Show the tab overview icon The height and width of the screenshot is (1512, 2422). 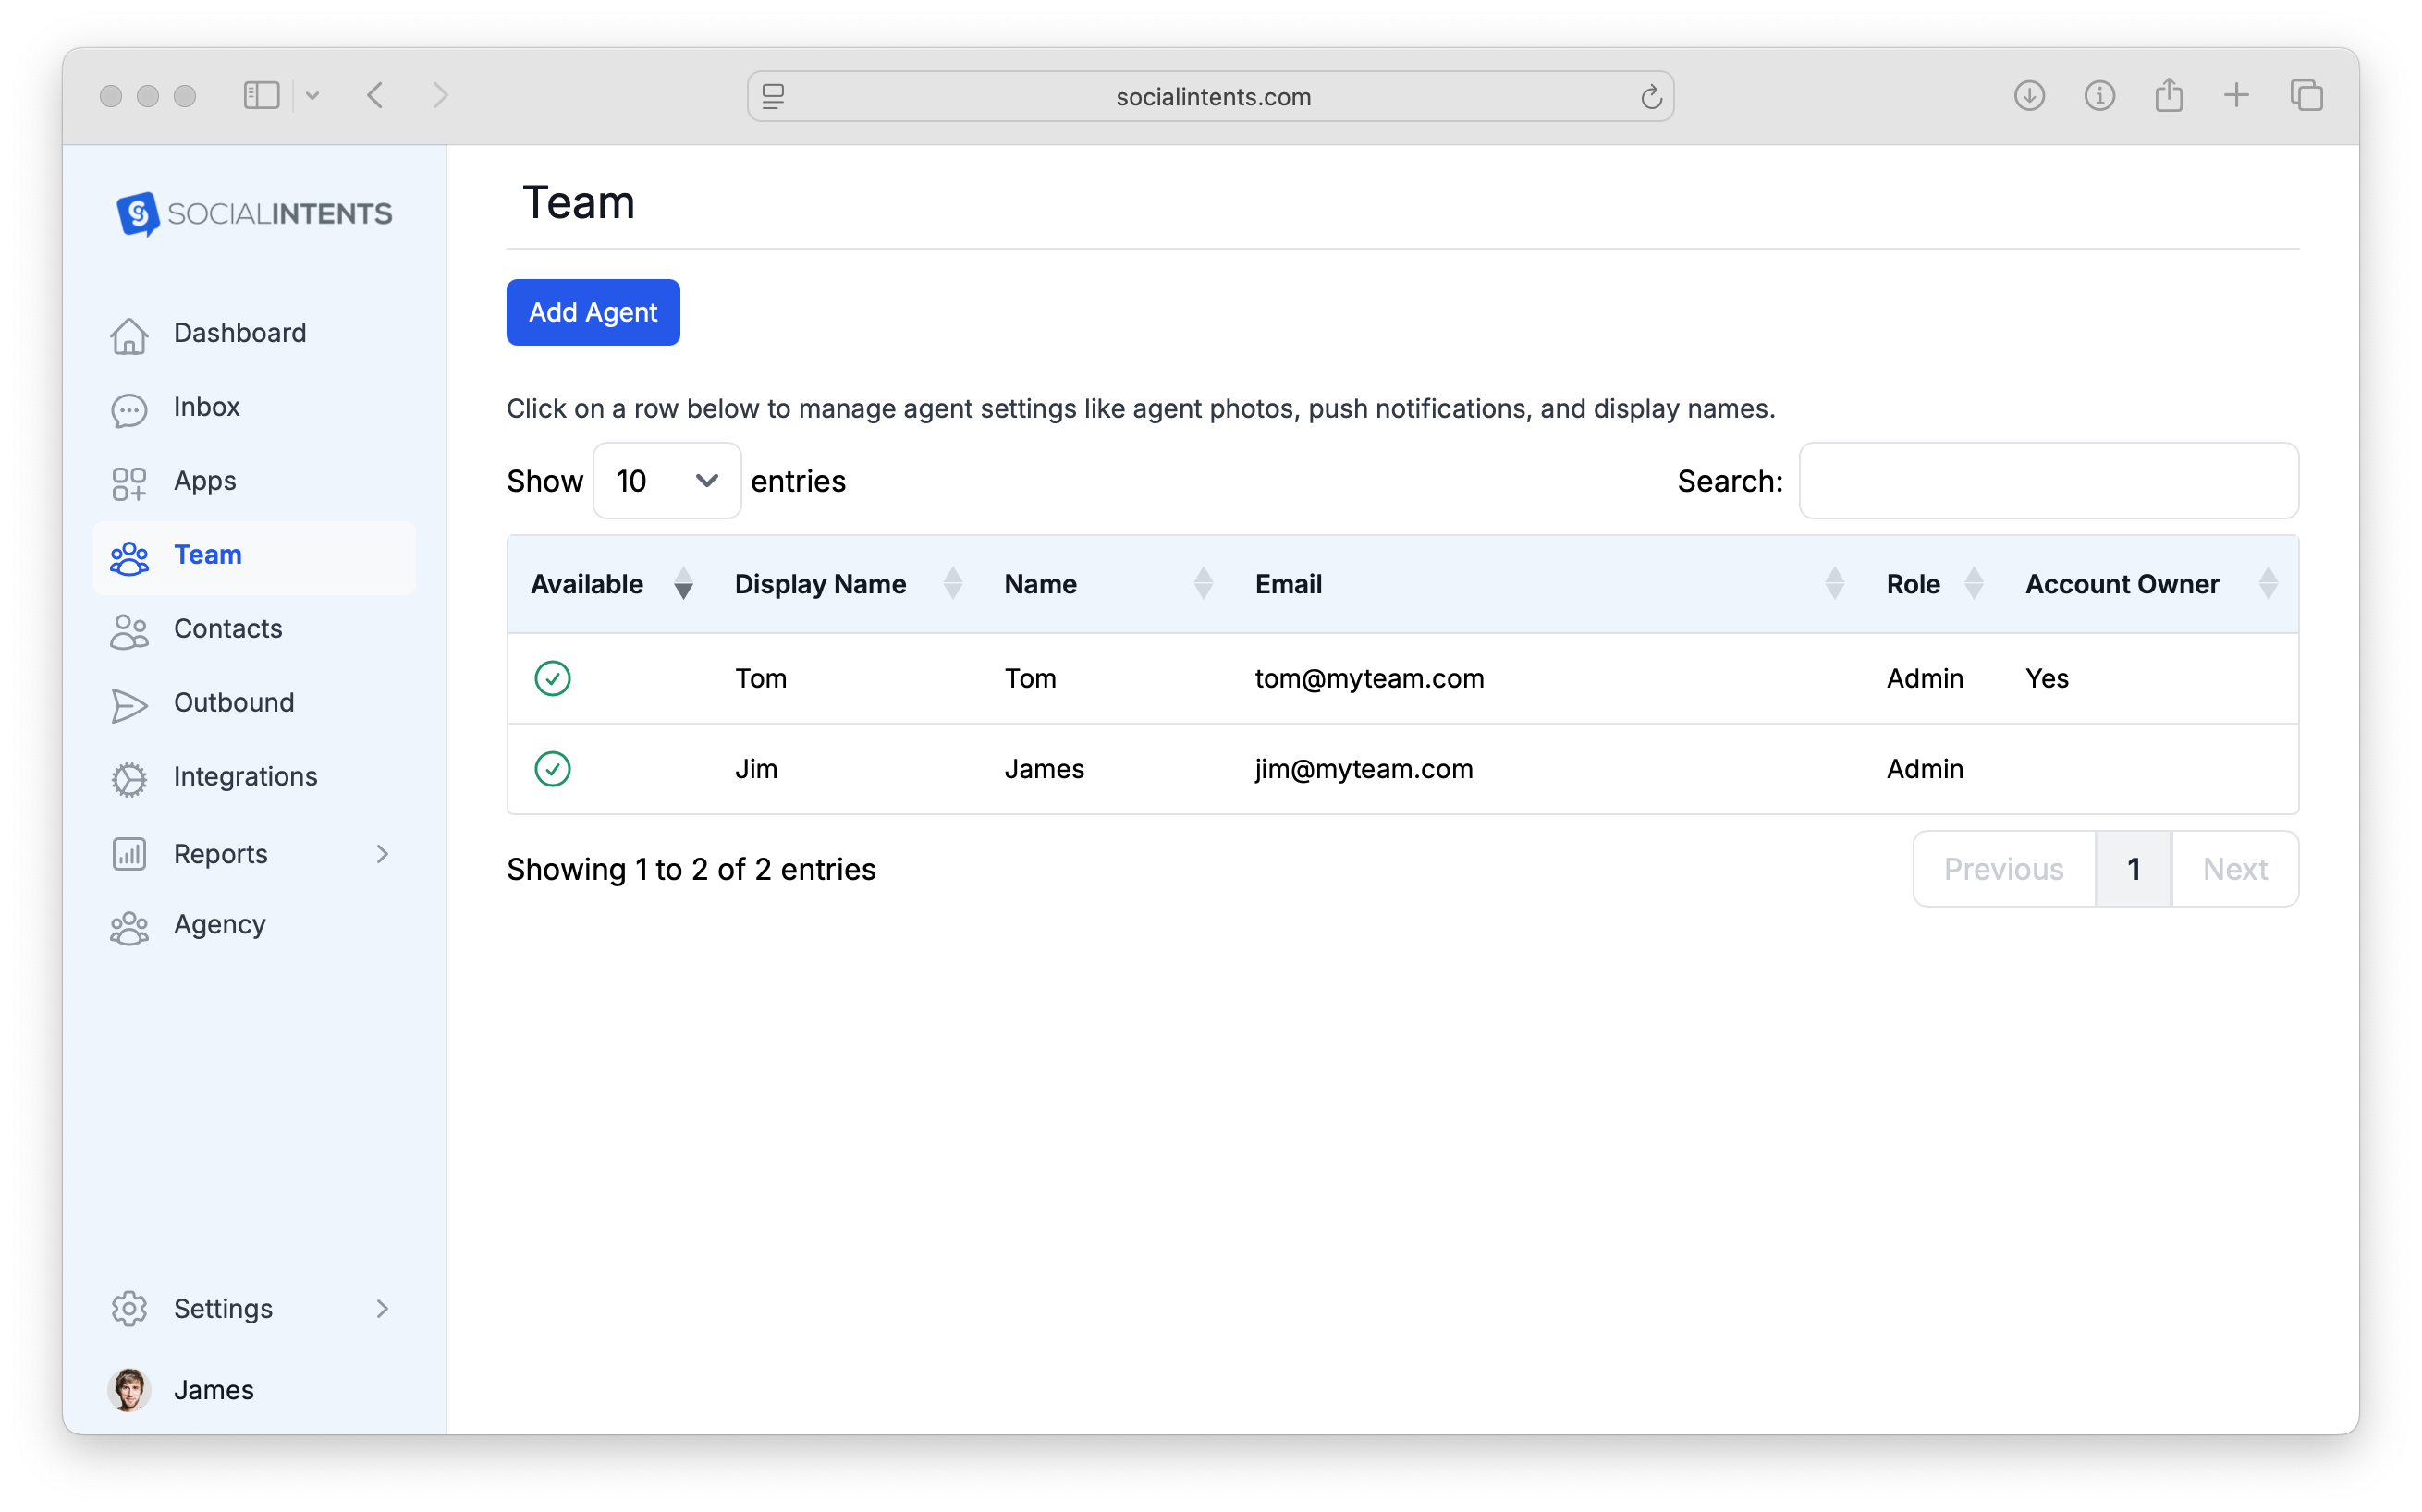point(2306,96)
